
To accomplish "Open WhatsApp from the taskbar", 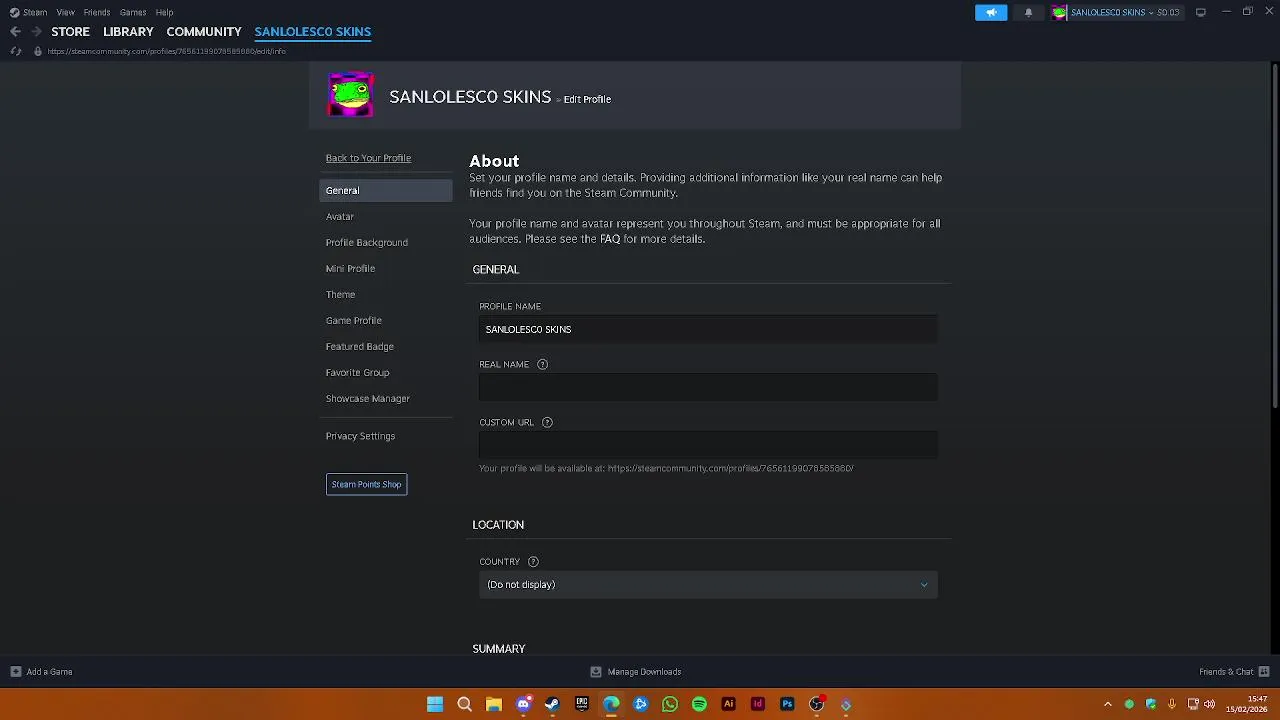I will pos(670,704).
